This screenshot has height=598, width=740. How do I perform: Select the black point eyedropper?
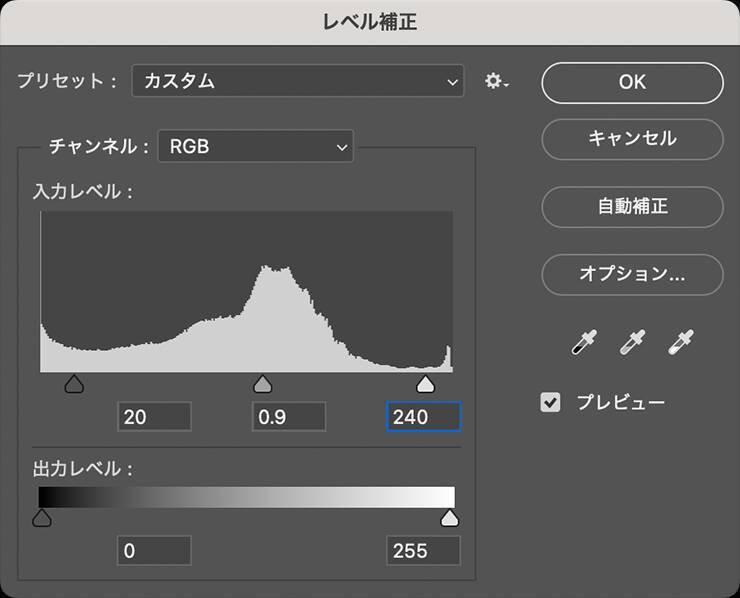point(581,343)
